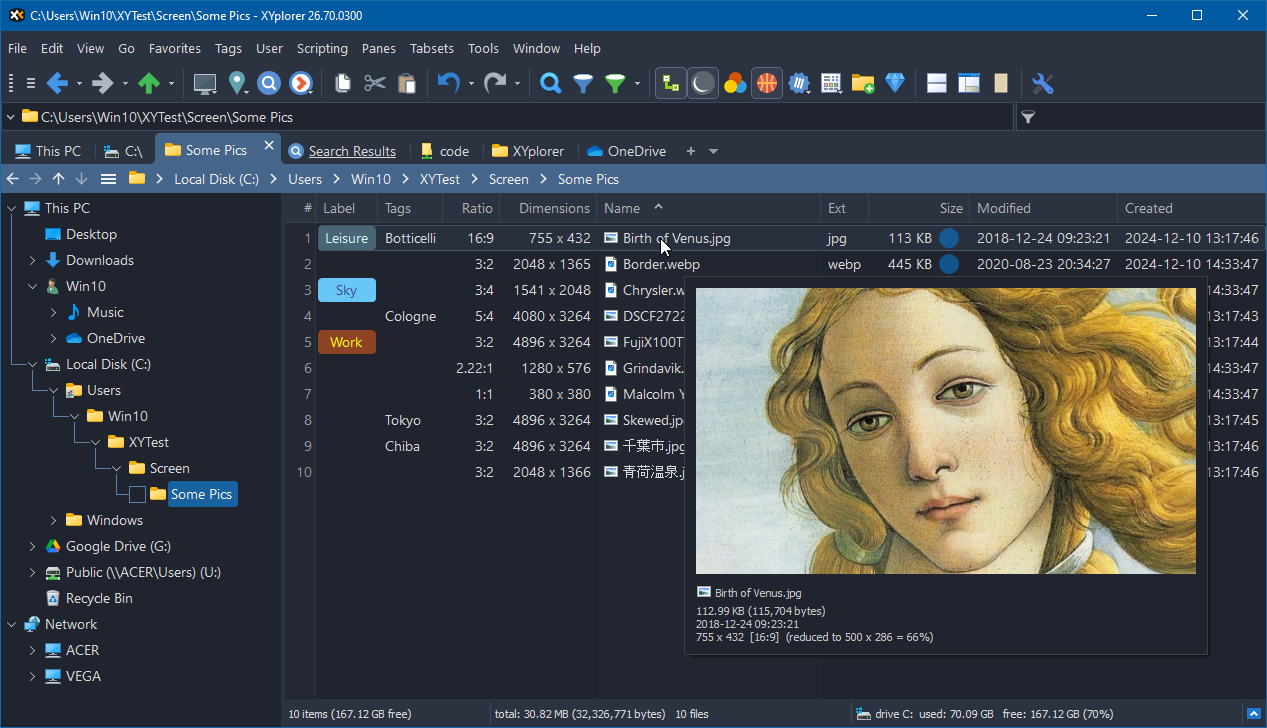The image size is (1267, 728).
Task: Sort by the Modified column header
Action: (1003, 208)
